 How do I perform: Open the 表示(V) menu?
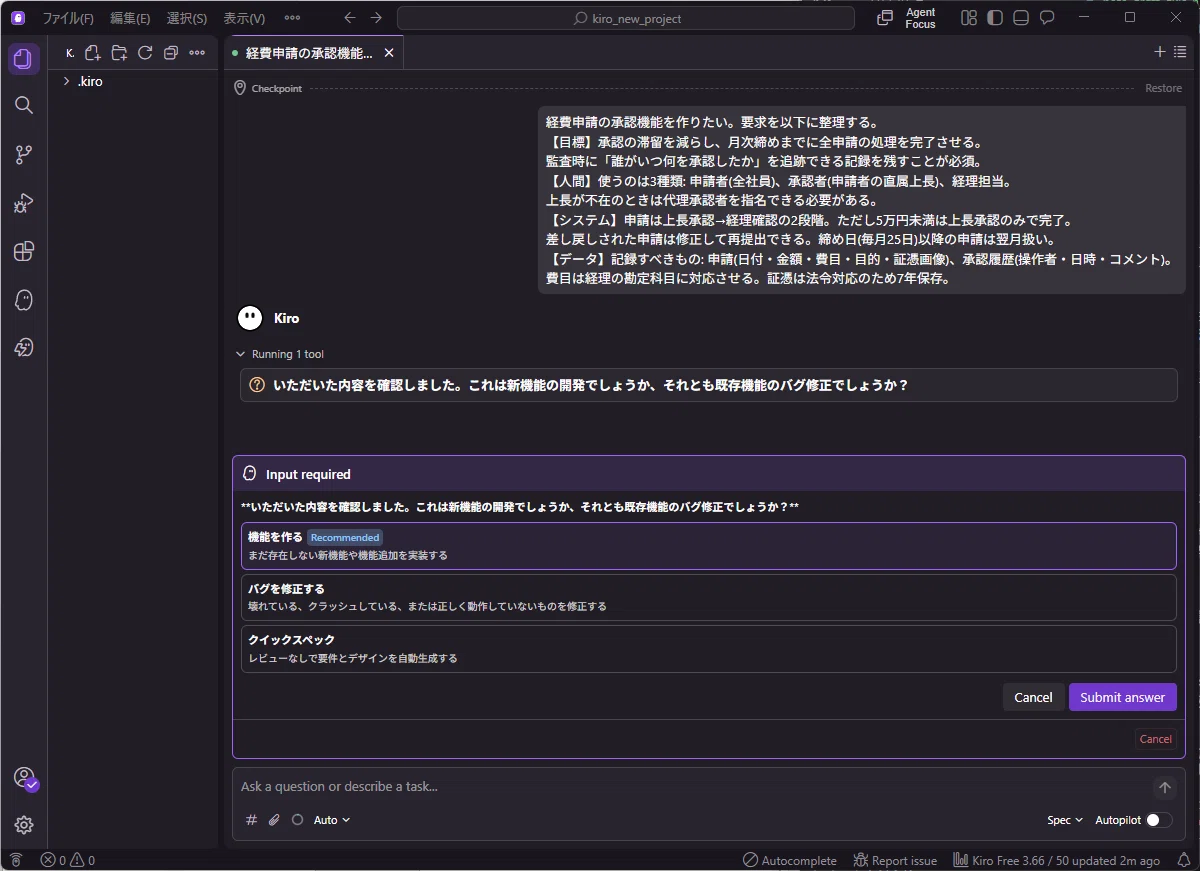point(244,18)
